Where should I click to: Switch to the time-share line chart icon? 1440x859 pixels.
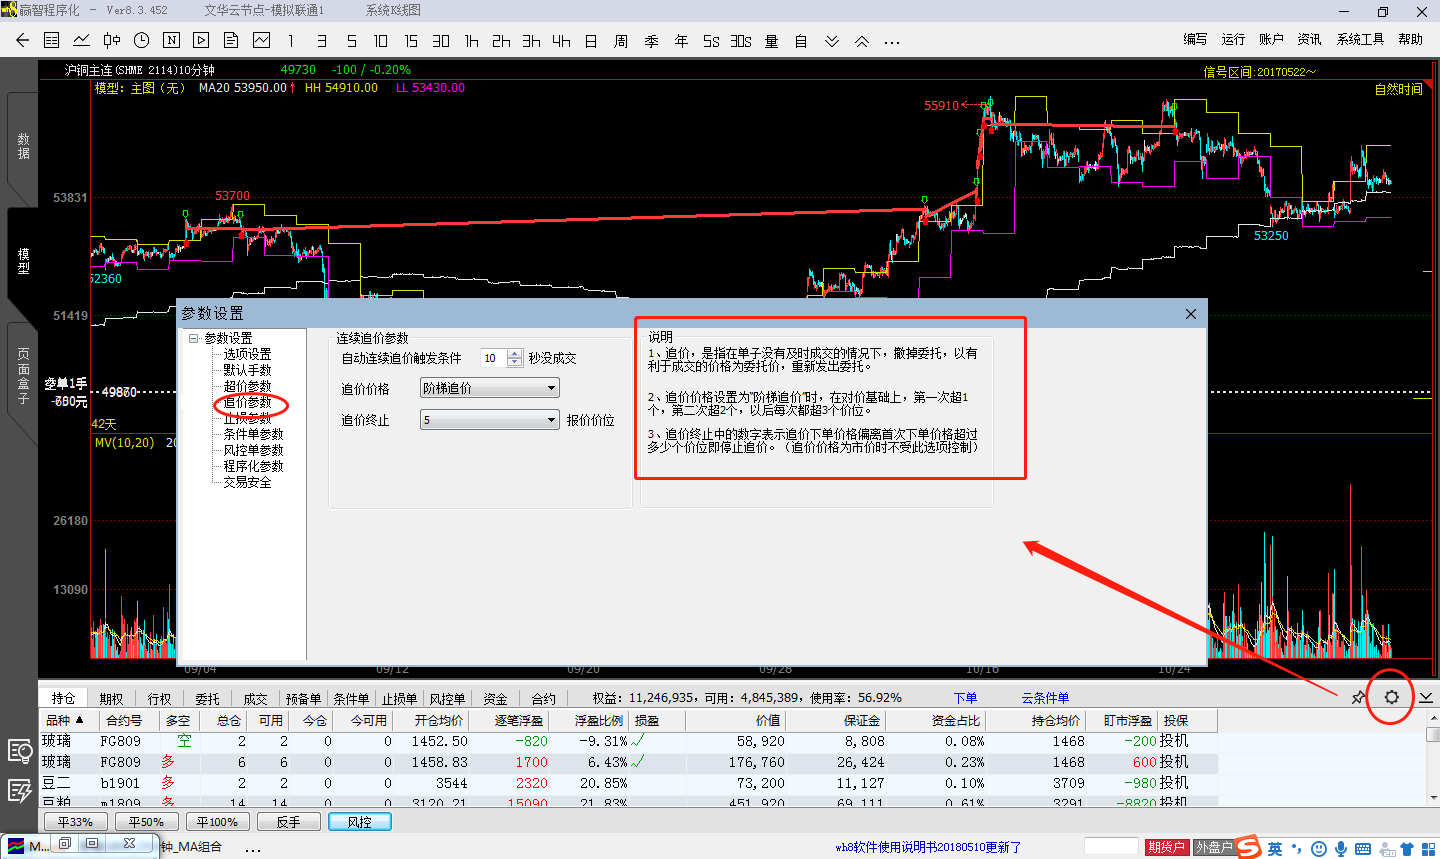point(82,41)
